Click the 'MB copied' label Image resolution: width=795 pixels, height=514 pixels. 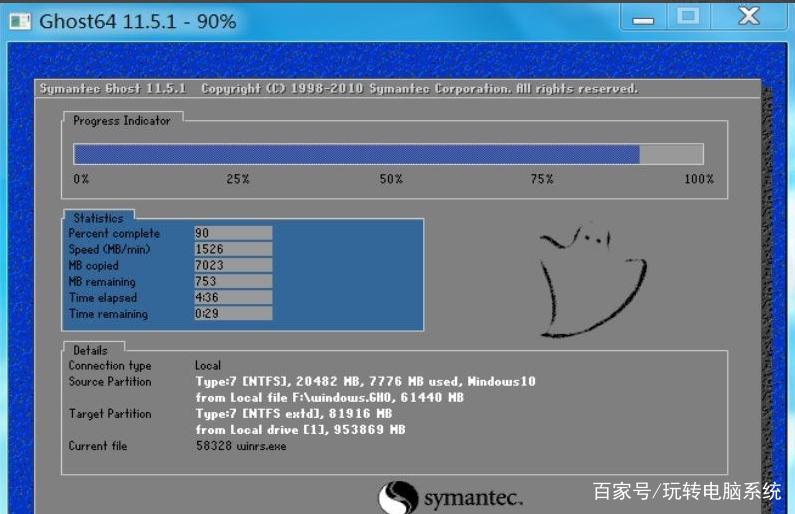coord(93,266)
